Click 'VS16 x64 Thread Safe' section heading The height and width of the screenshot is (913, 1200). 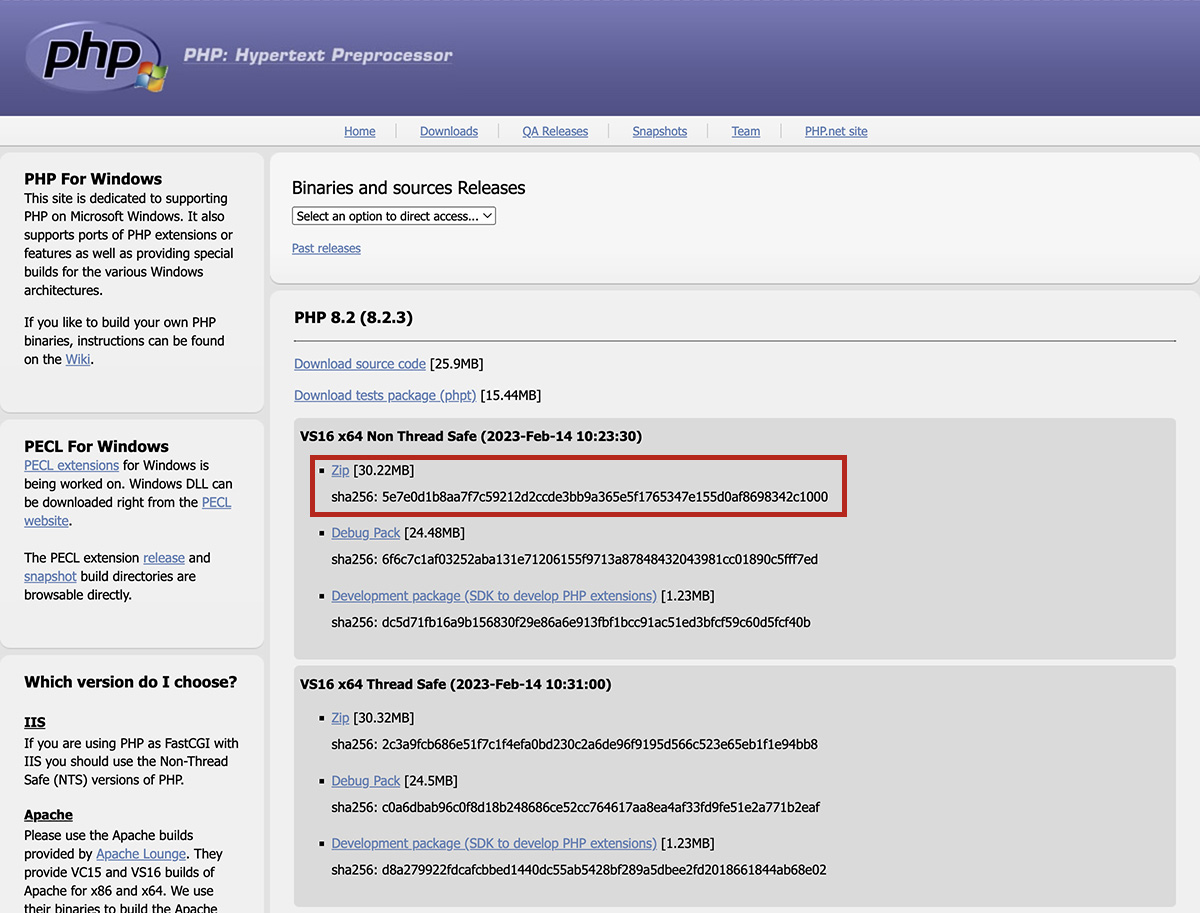455,684
